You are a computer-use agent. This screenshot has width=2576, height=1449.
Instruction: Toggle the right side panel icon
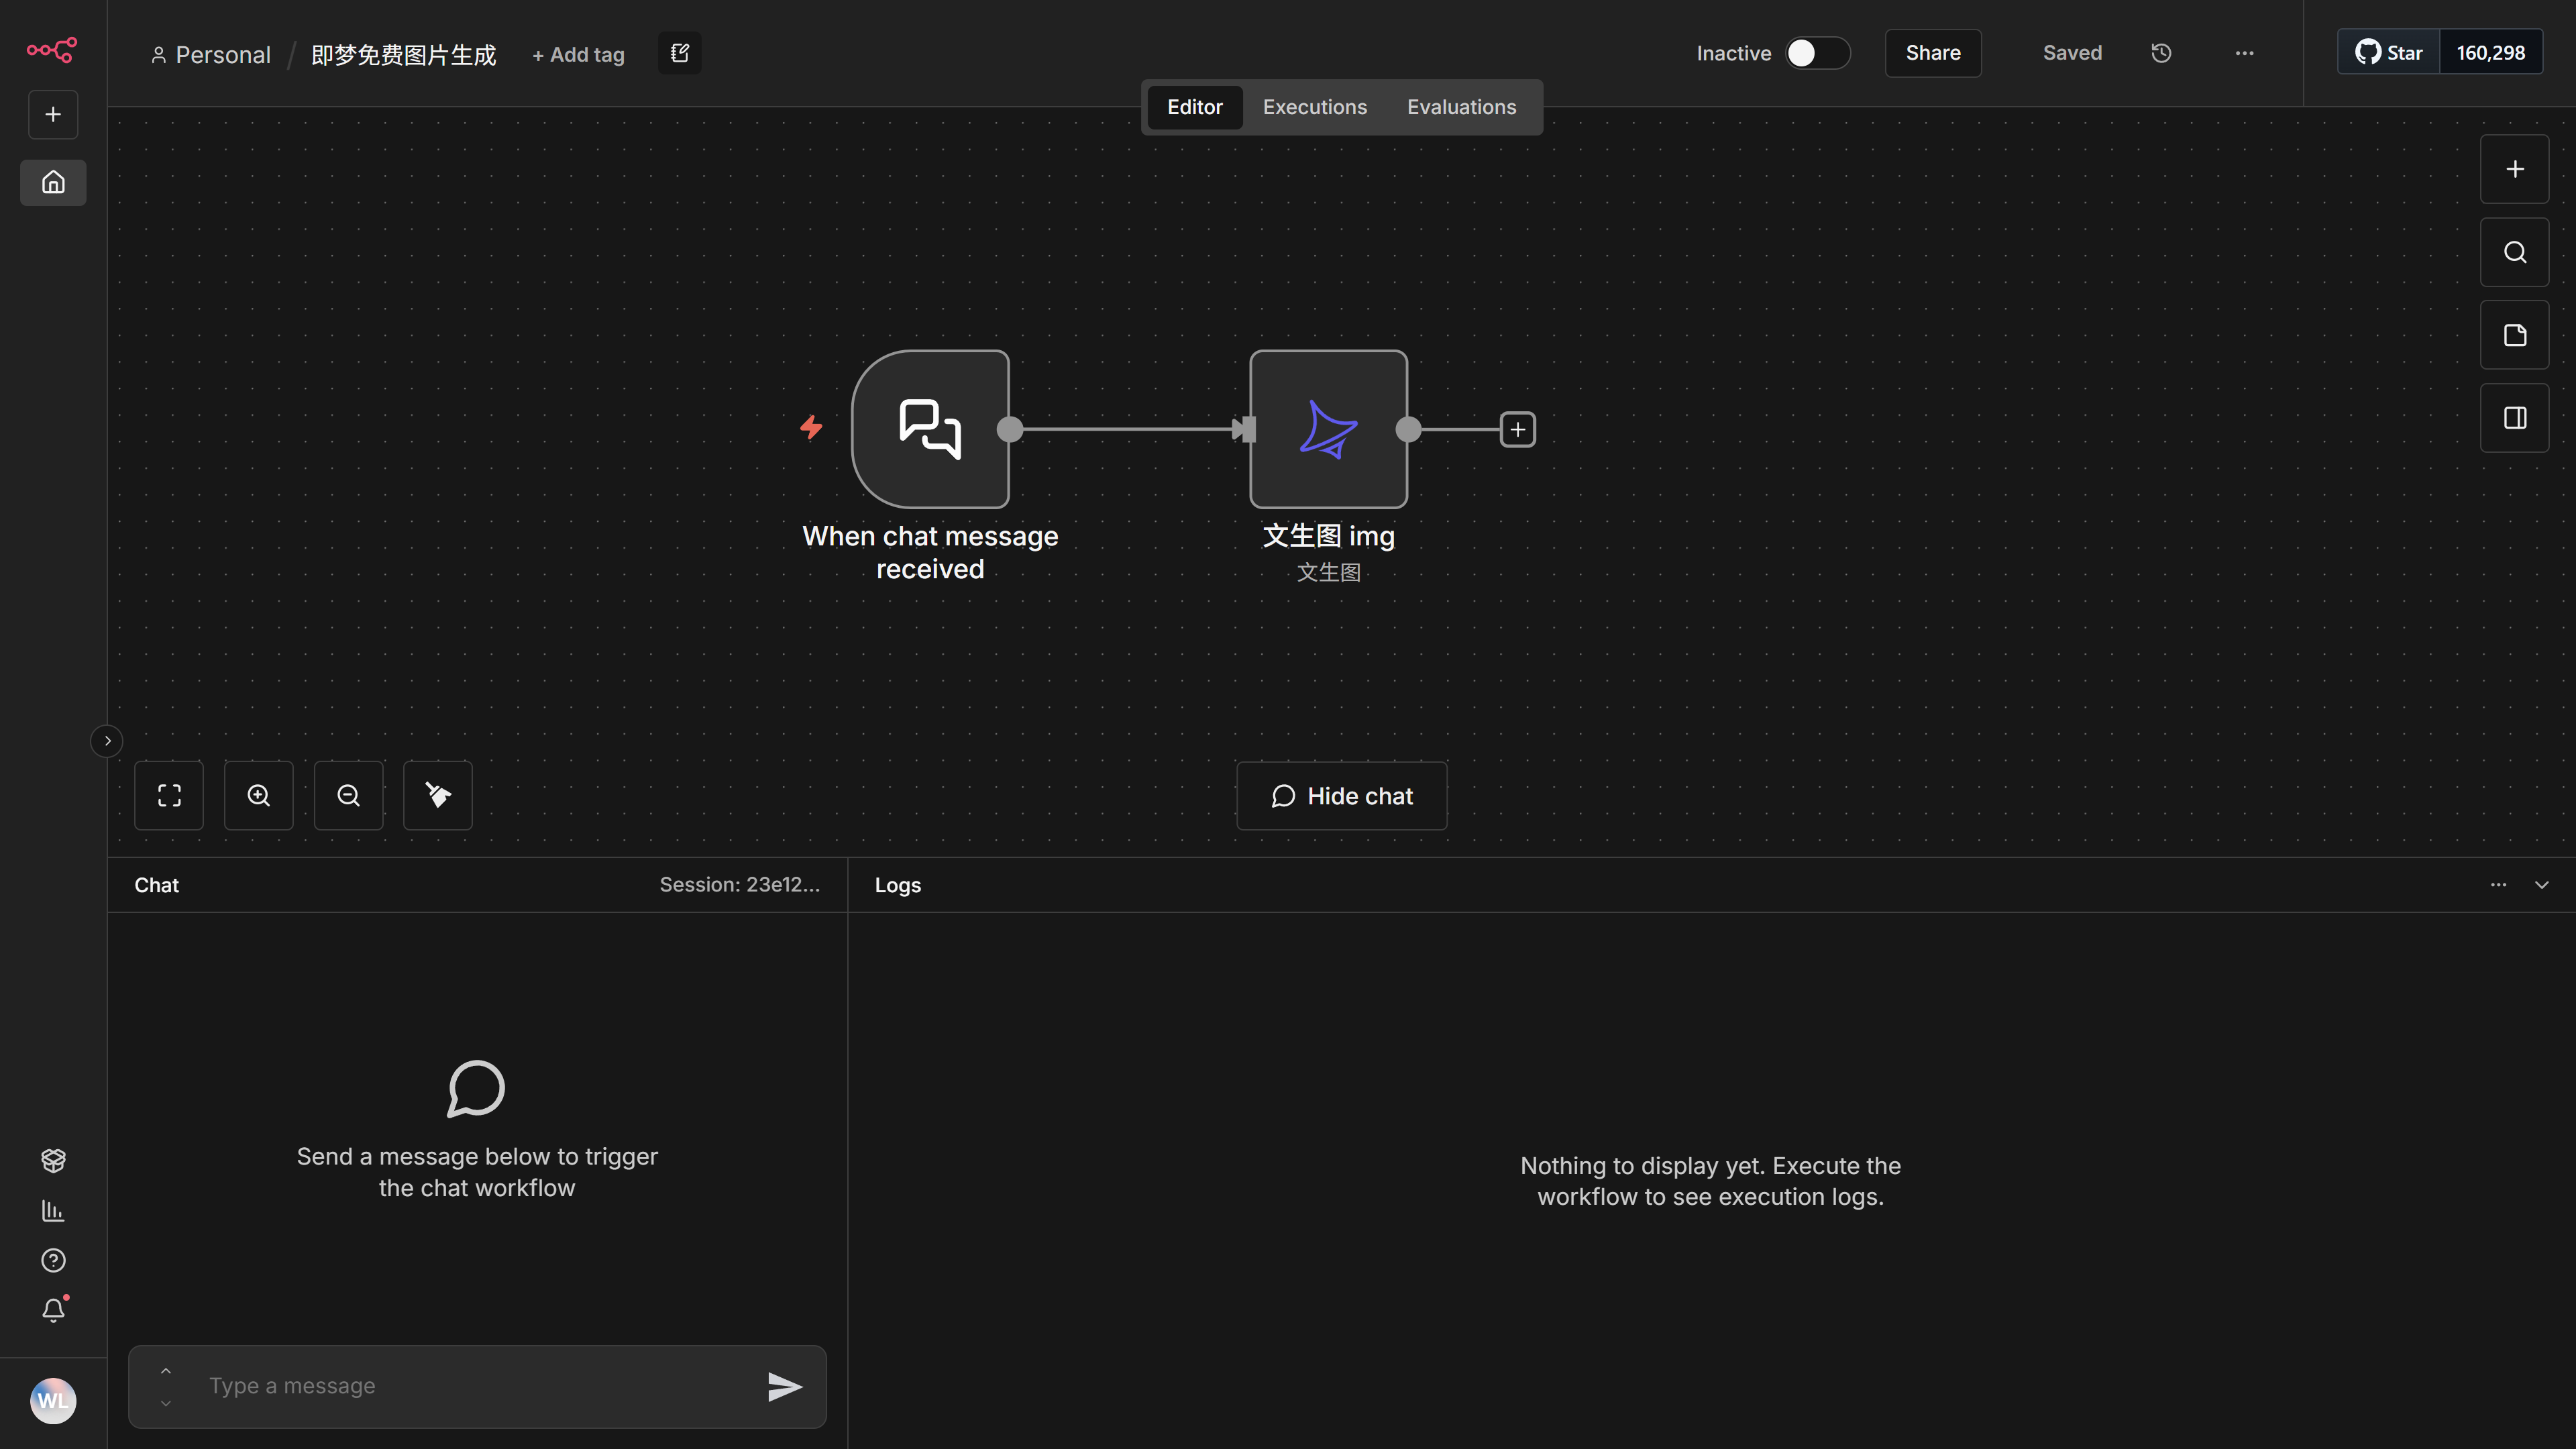tap(2514, 418)
